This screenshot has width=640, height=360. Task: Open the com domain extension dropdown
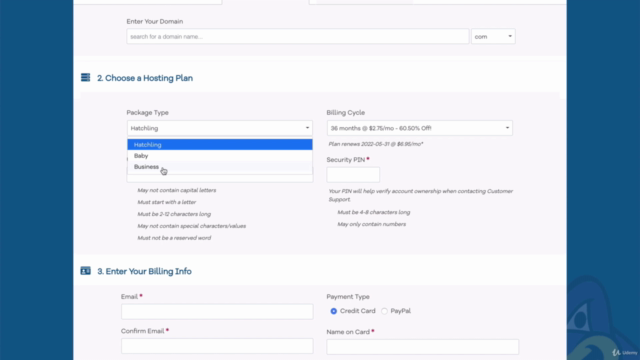[x=493, y=36]
